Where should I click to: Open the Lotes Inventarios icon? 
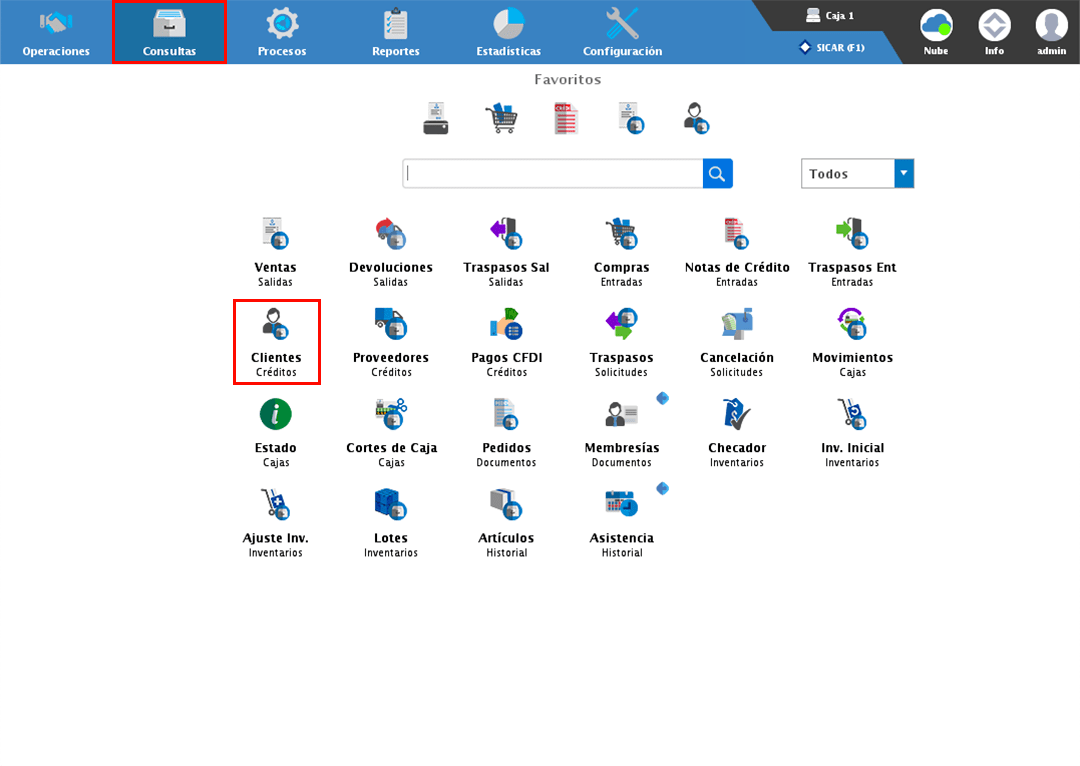[391, 504]
